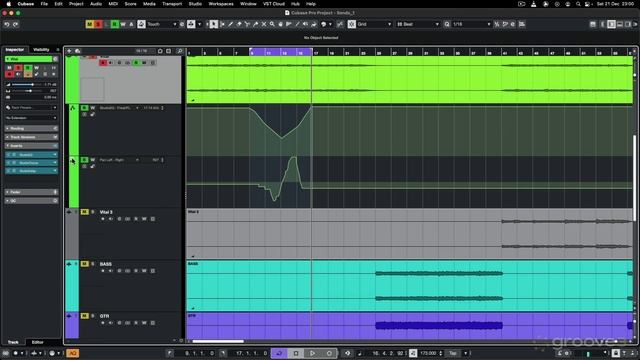Switch to the Editor tab at bottom
This screenshot has width=640, height=360.
pos(38,342)
